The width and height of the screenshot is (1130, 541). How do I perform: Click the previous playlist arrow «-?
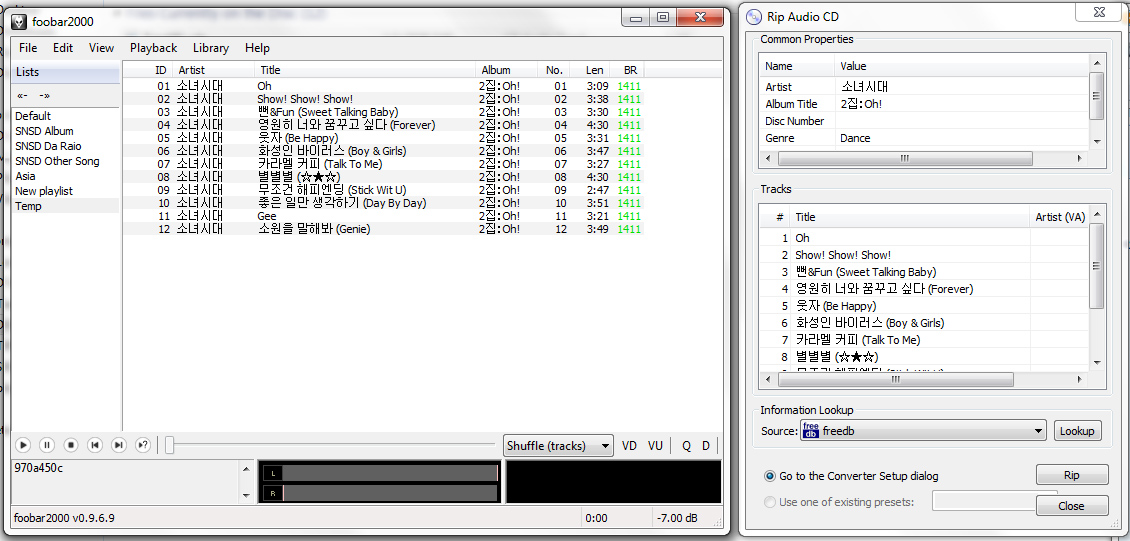(23, 95)
